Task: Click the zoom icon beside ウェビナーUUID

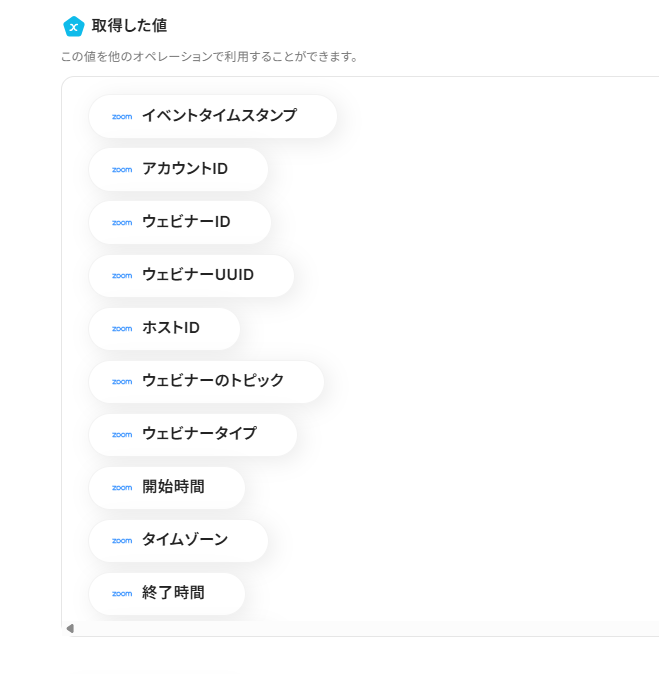Action: [x=122, y=276]
